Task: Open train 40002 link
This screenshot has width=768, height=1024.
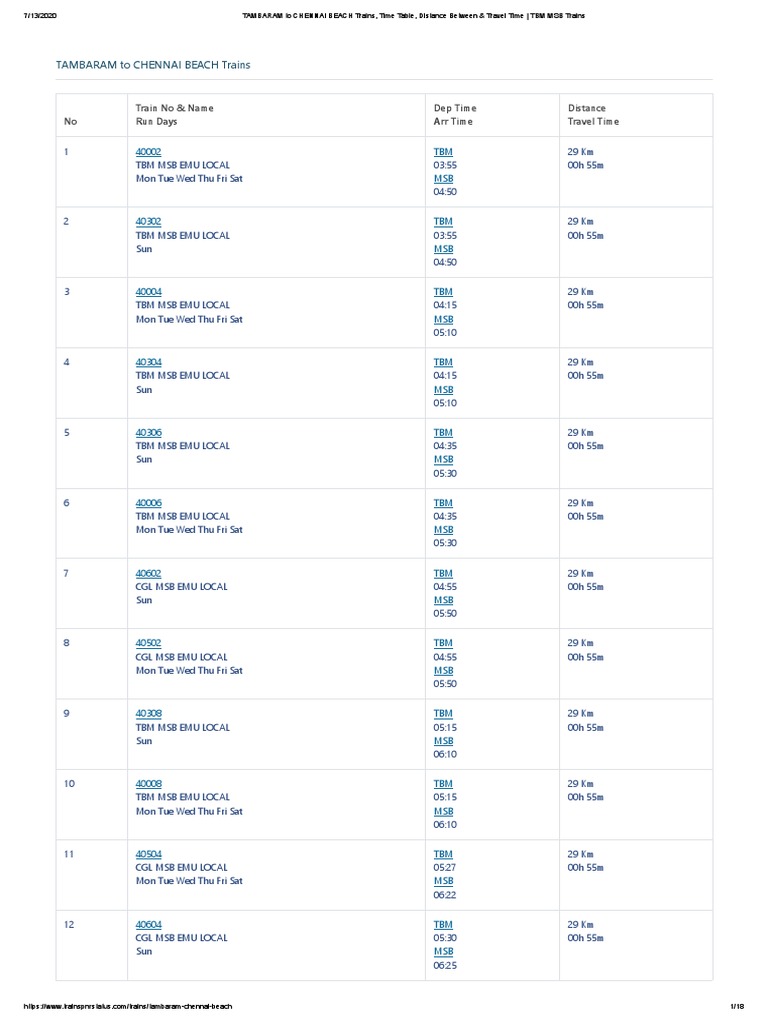Action: click(148, 151)
